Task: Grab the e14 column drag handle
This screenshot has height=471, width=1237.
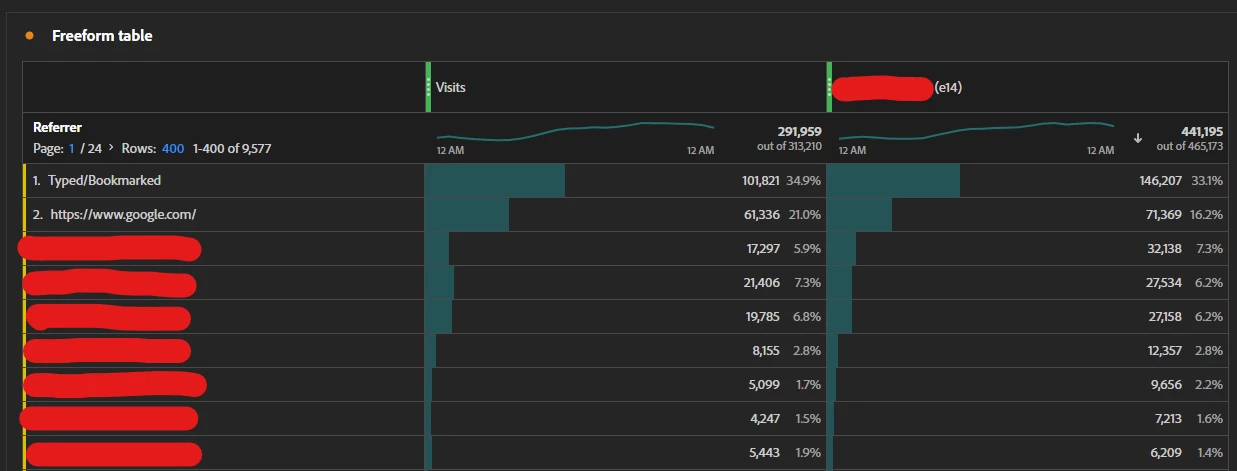Action: click(x=829, y=87)
